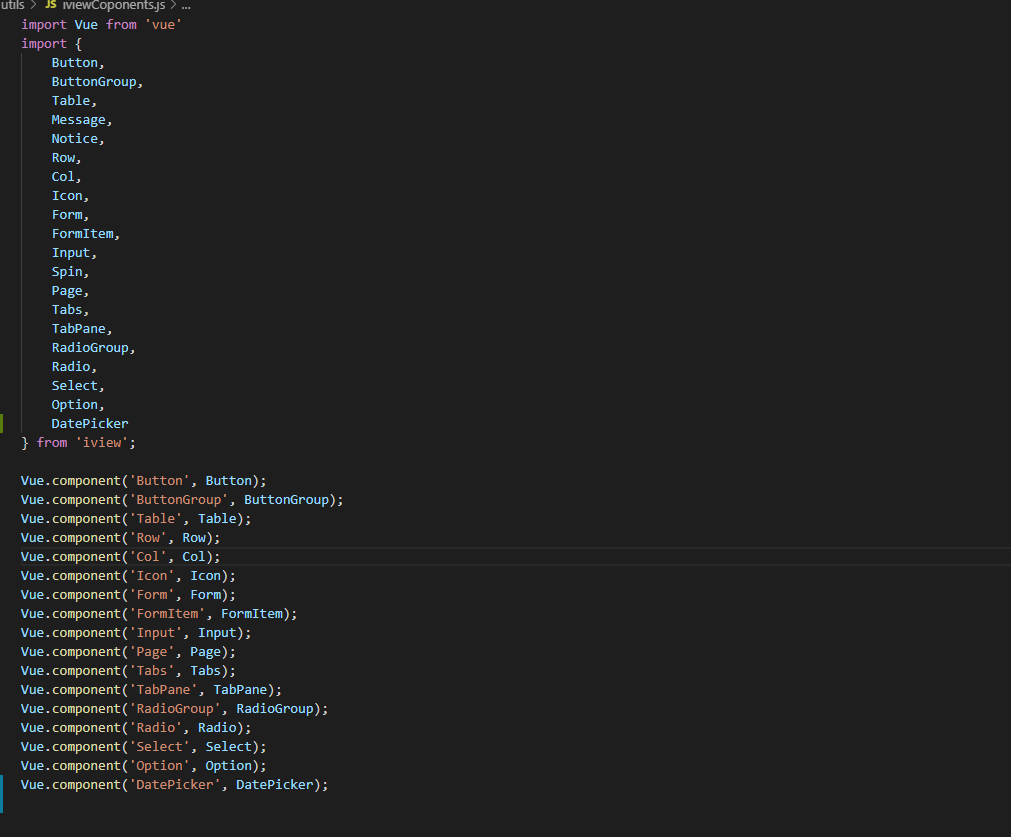The height and width of the screenshot is (837, 1011).
Task: Click Notice in the import list
Action: point(75,139)
